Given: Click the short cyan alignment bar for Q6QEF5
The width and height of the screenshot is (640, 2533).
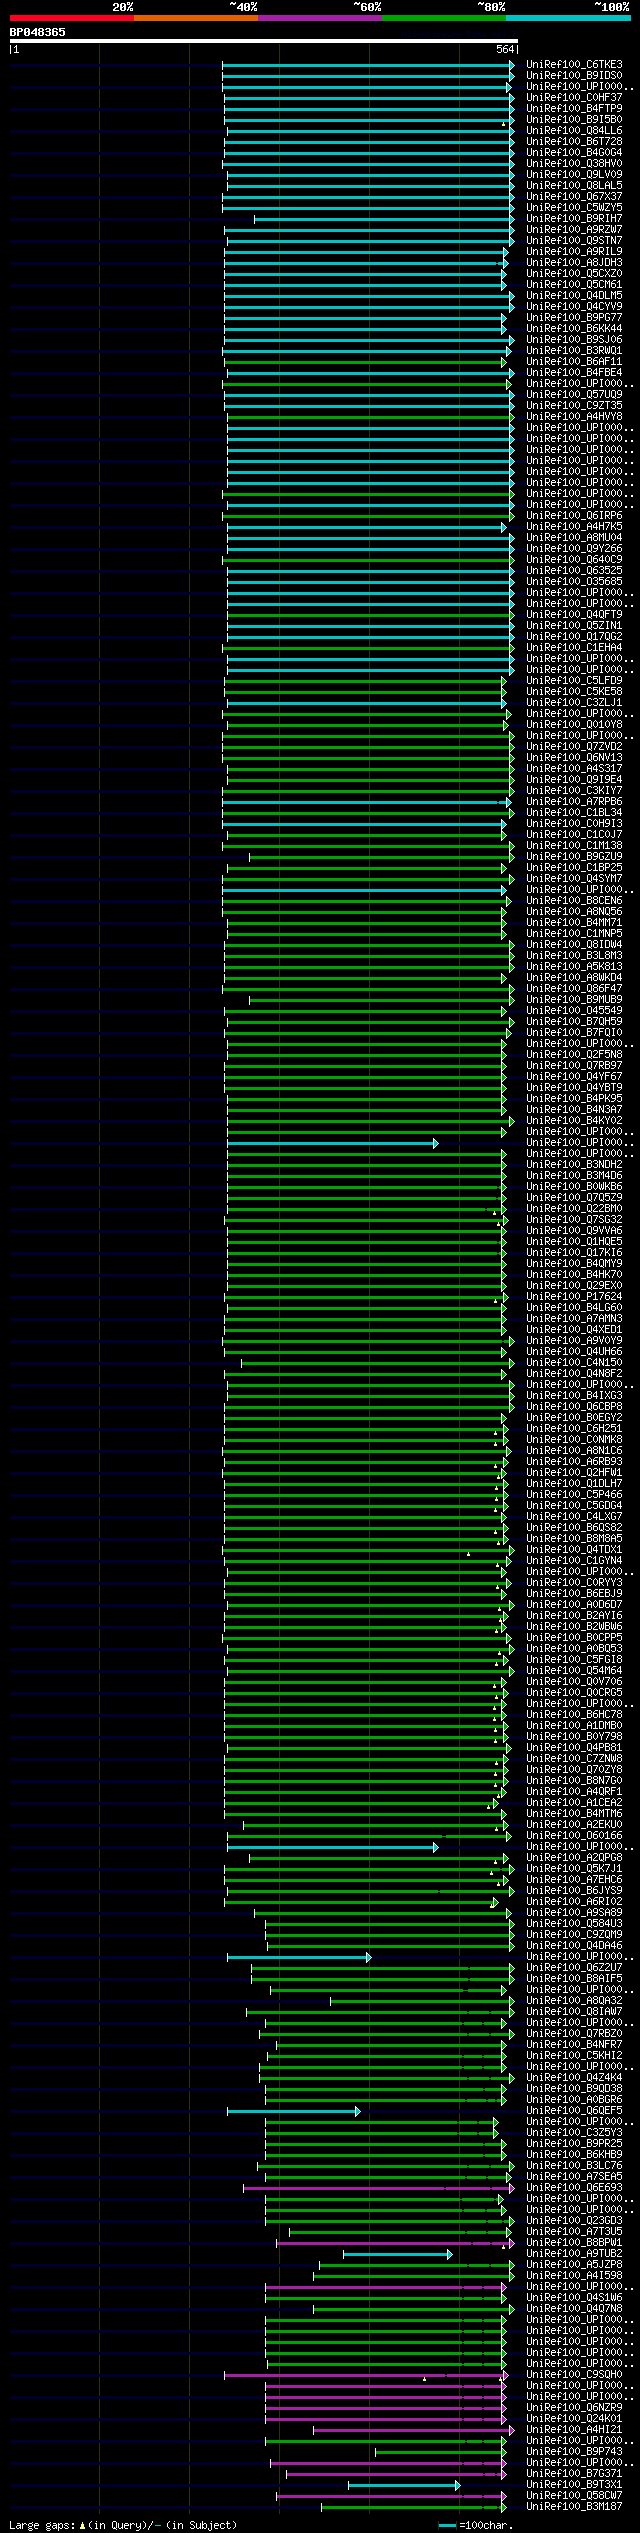Looking at the screenshot, I should tap(293, 2112).
